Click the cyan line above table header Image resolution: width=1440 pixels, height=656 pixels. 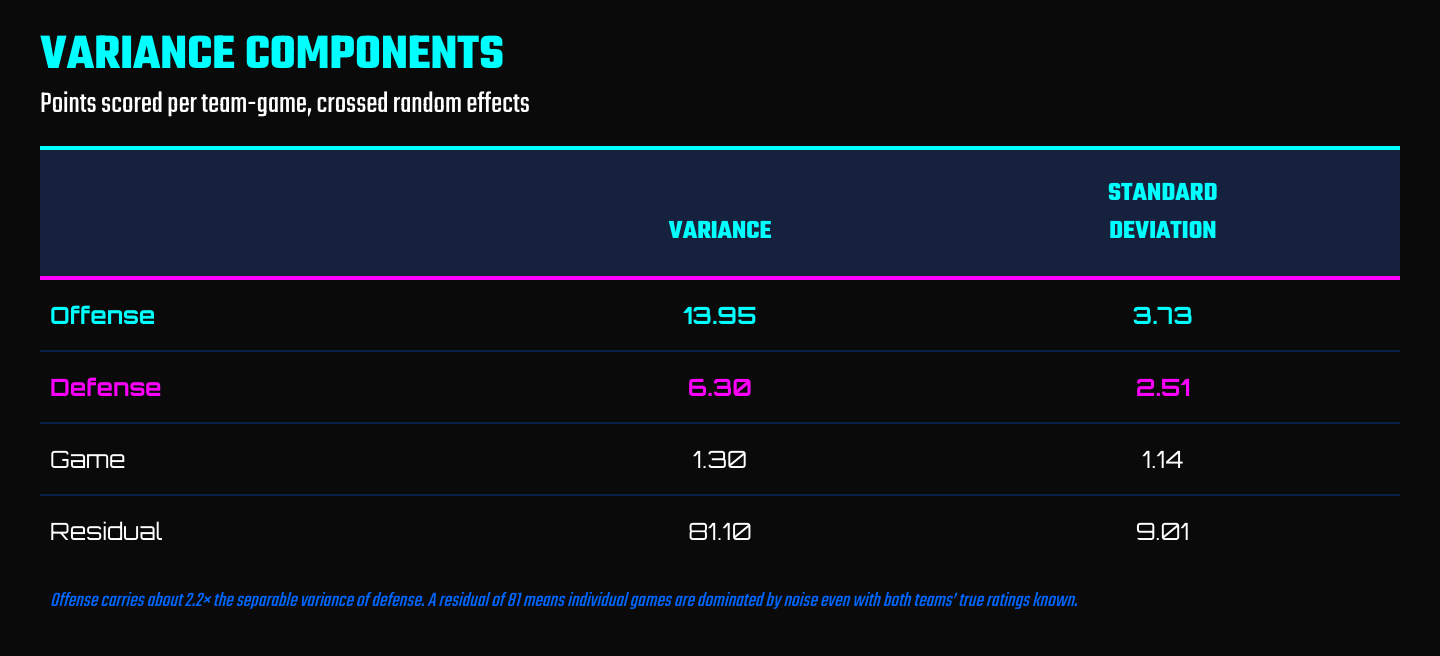720,148
